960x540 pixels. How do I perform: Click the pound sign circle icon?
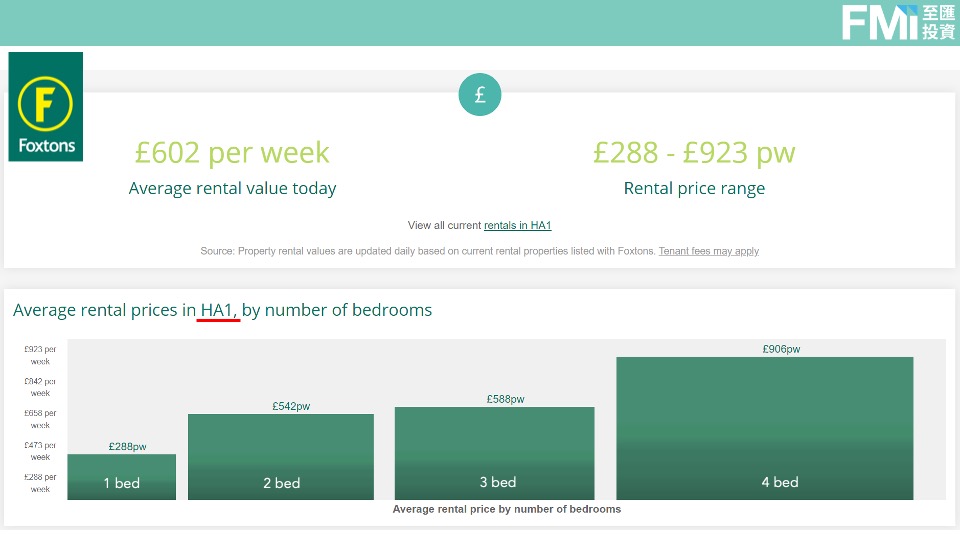click(480, 95)
